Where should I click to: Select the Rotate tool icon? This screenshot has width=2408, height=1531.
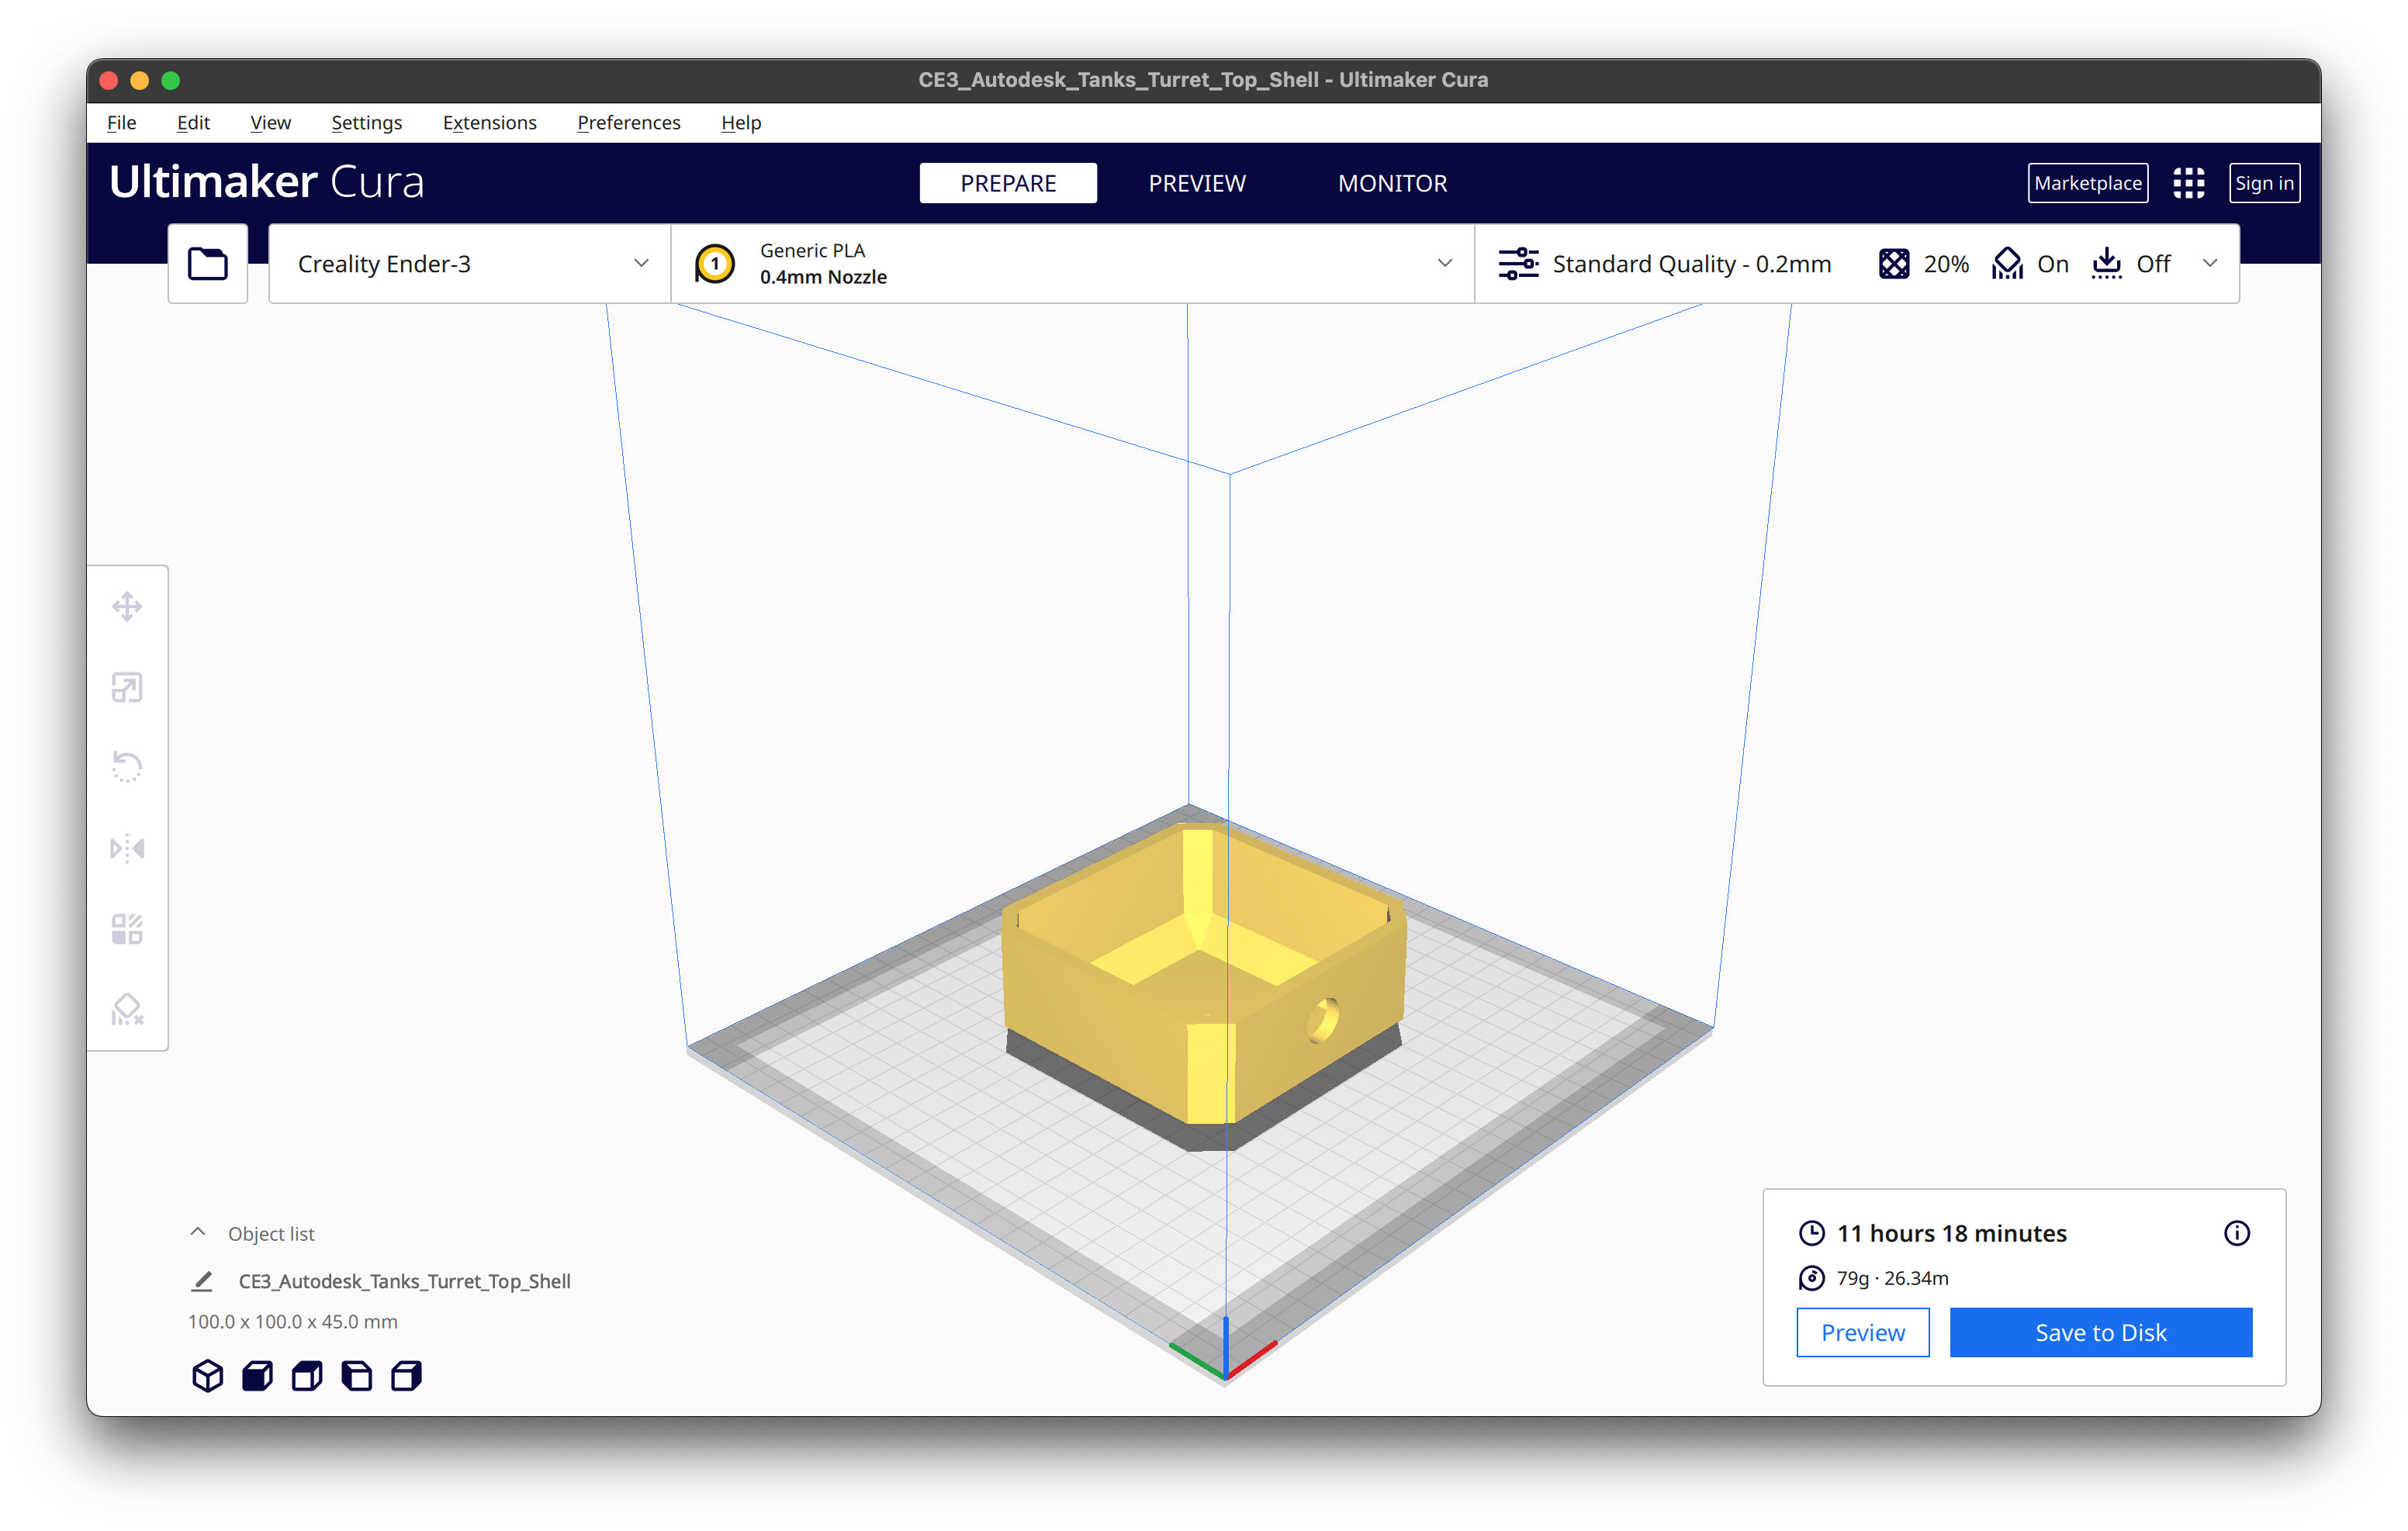127,767
